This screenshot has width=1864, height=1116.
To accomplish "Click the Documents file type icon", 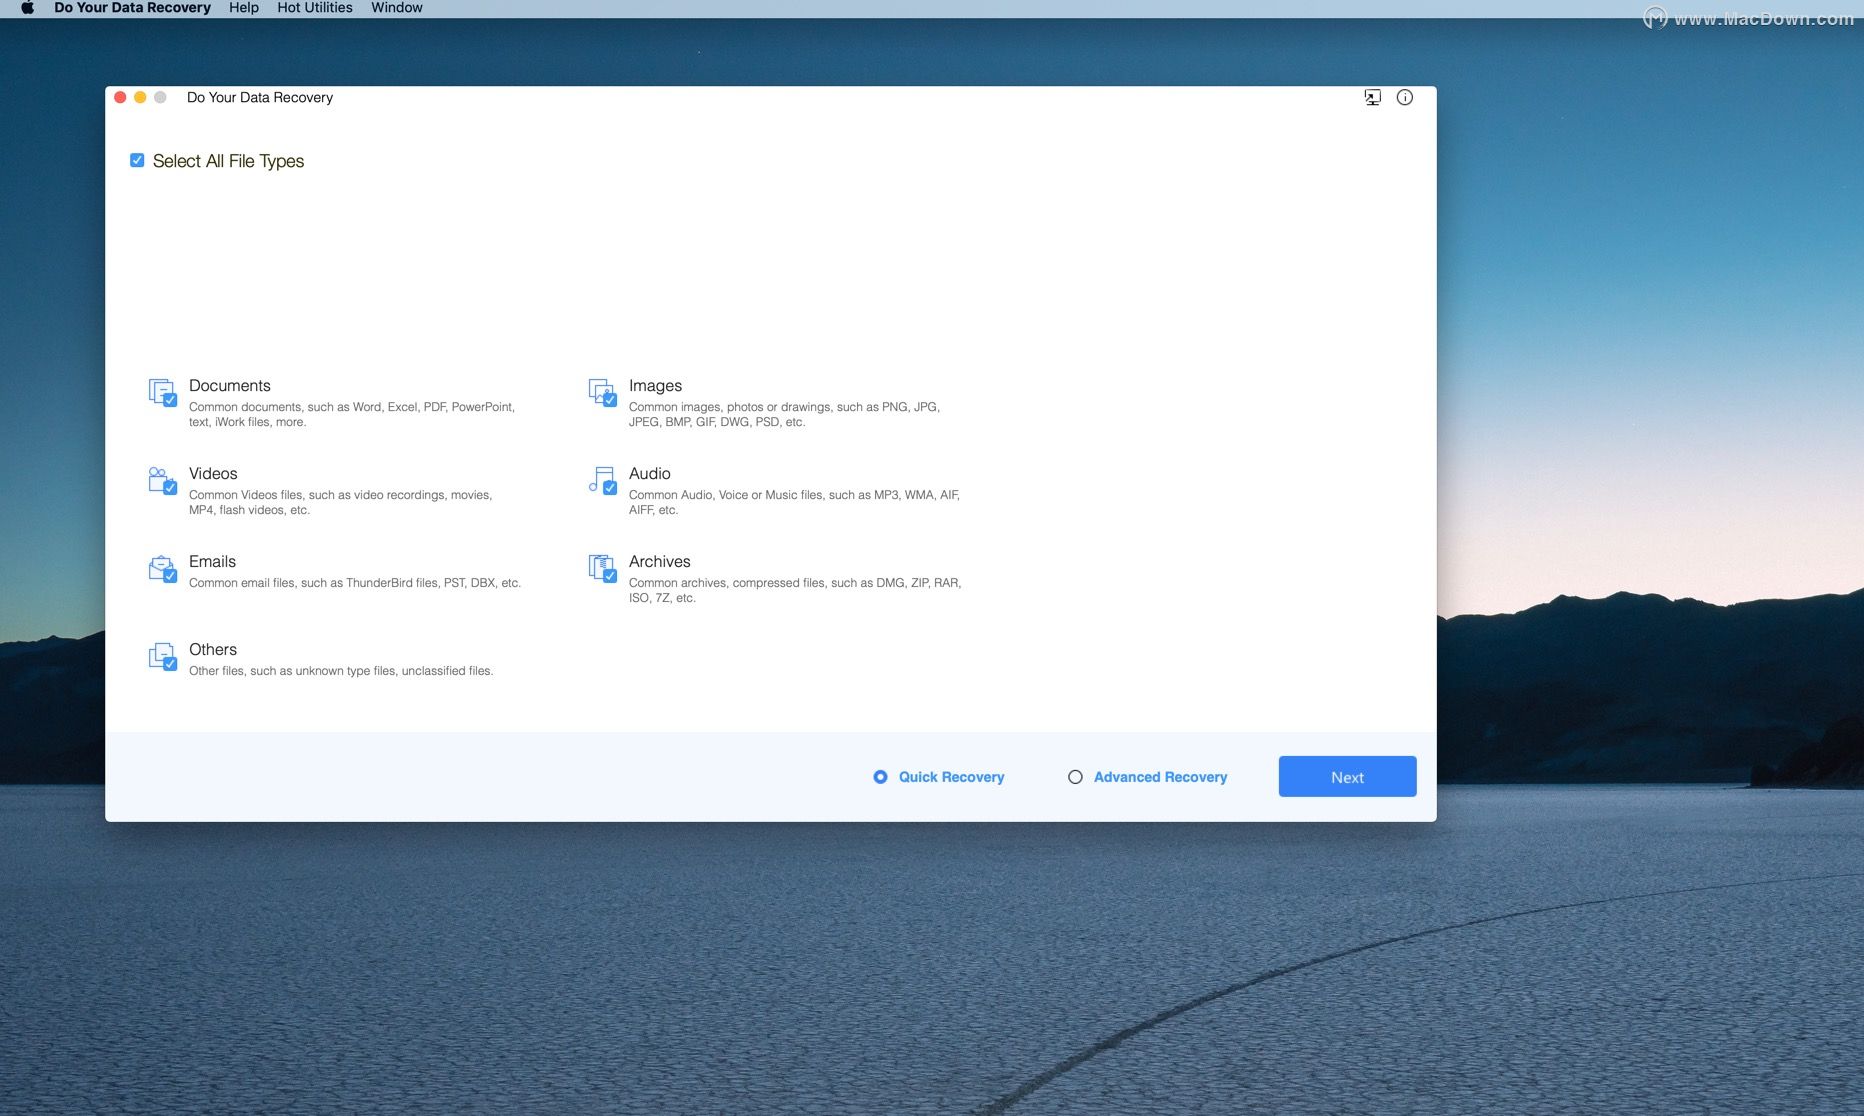I will [x=162, y=392].
